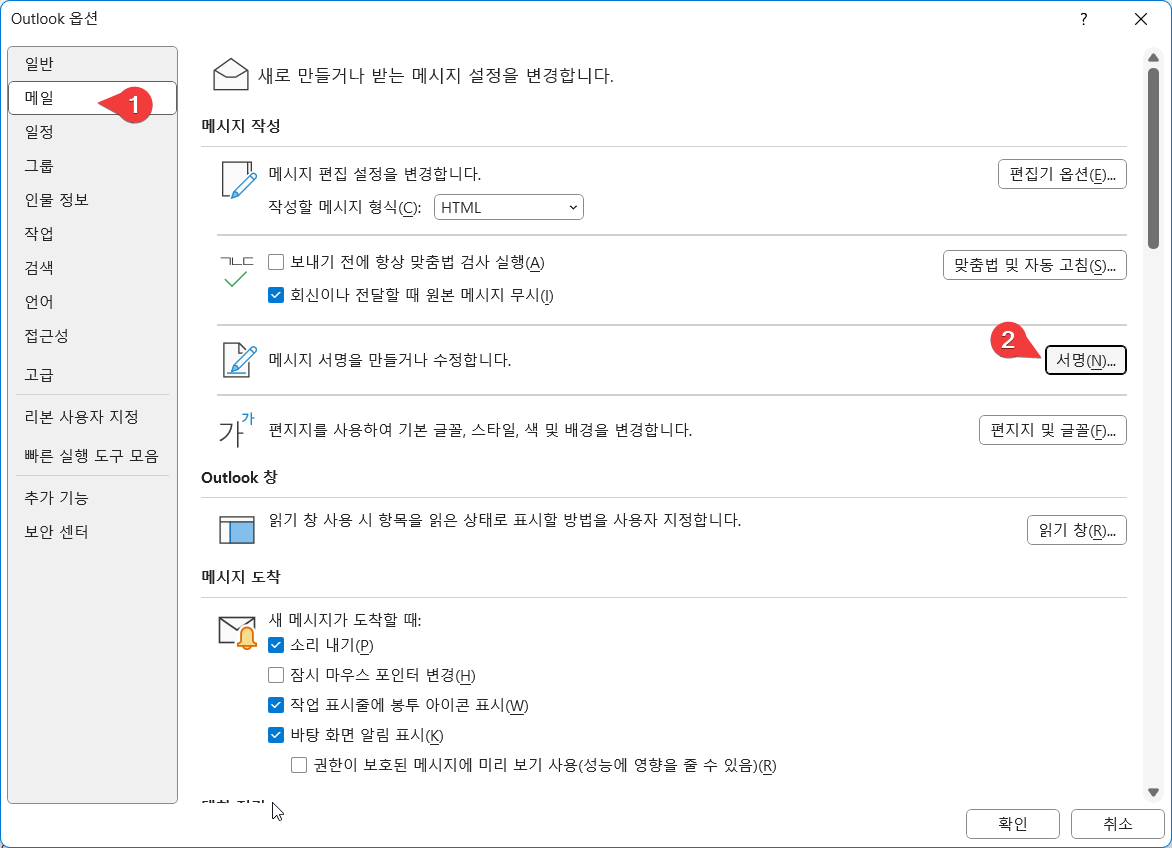The image size is (1172, 848).
Task: Open the 검색 category
Action: tap(93, 268)
